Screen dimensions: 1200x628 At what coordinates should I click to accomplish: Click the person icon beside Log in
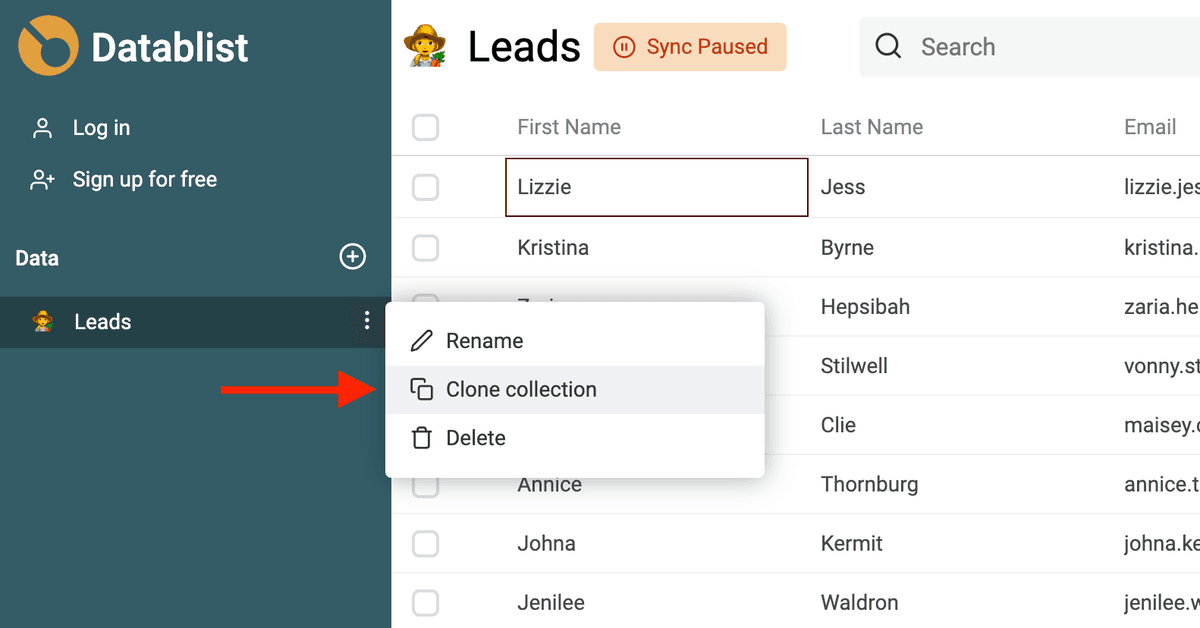coord(42,128)
